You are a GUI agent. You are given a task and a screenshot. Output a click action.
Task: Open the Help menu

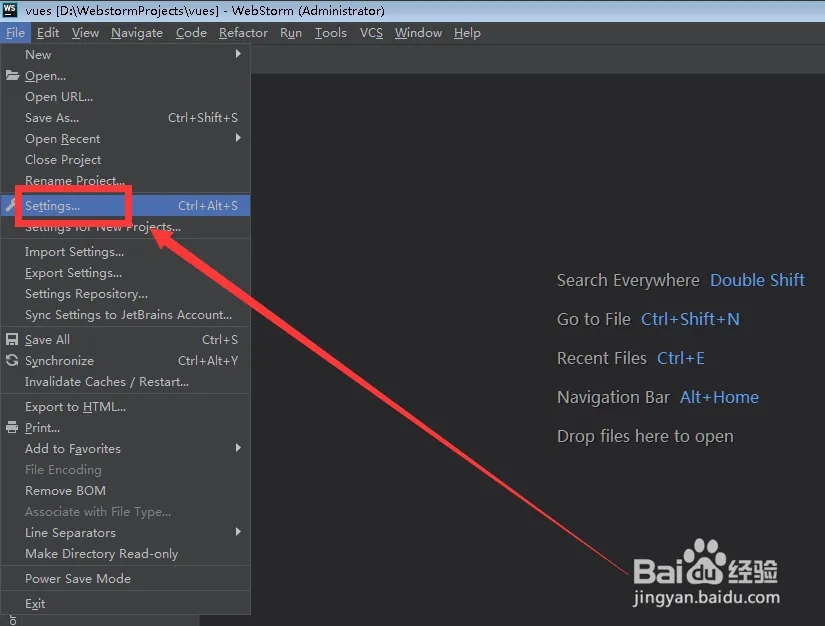467,33
